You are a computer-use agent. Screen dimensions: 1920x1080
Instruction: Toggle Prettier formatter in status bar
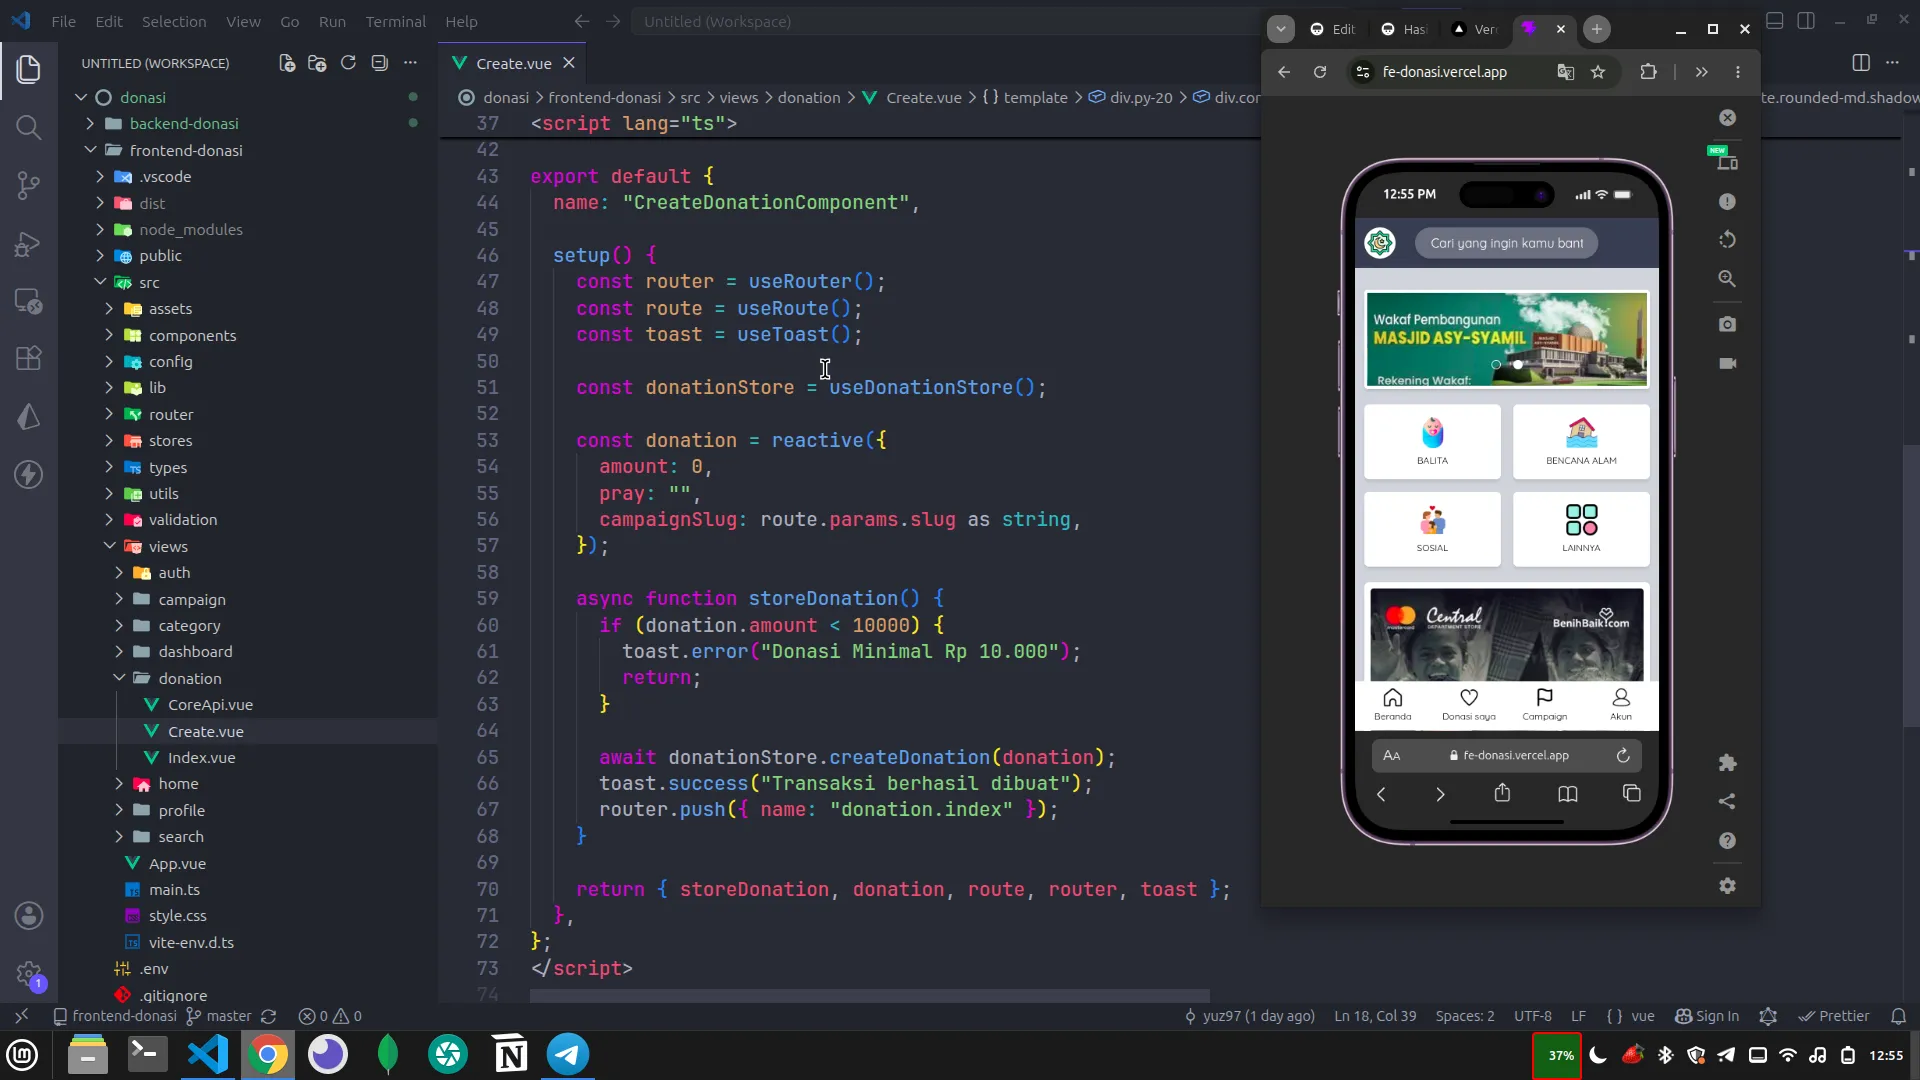(x=1834, y=1016)
